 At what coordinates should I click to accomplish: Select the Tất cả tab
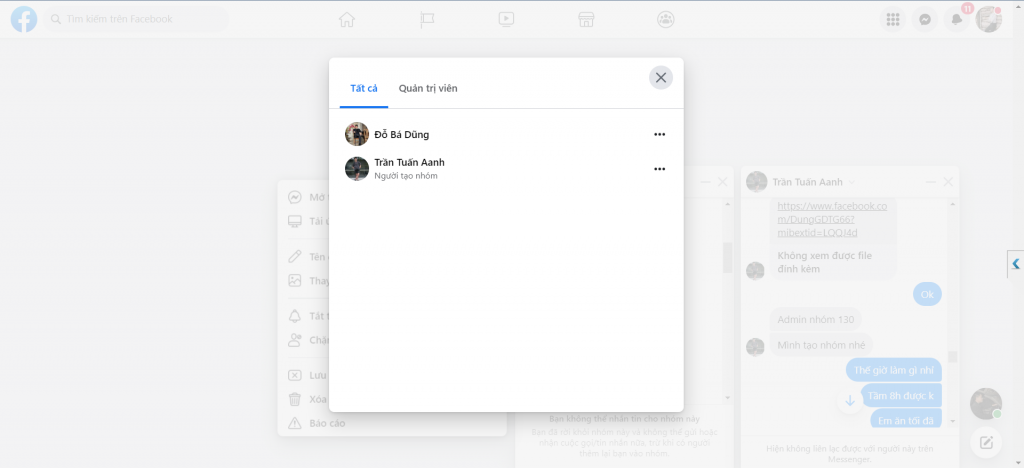tap(364, 89)
